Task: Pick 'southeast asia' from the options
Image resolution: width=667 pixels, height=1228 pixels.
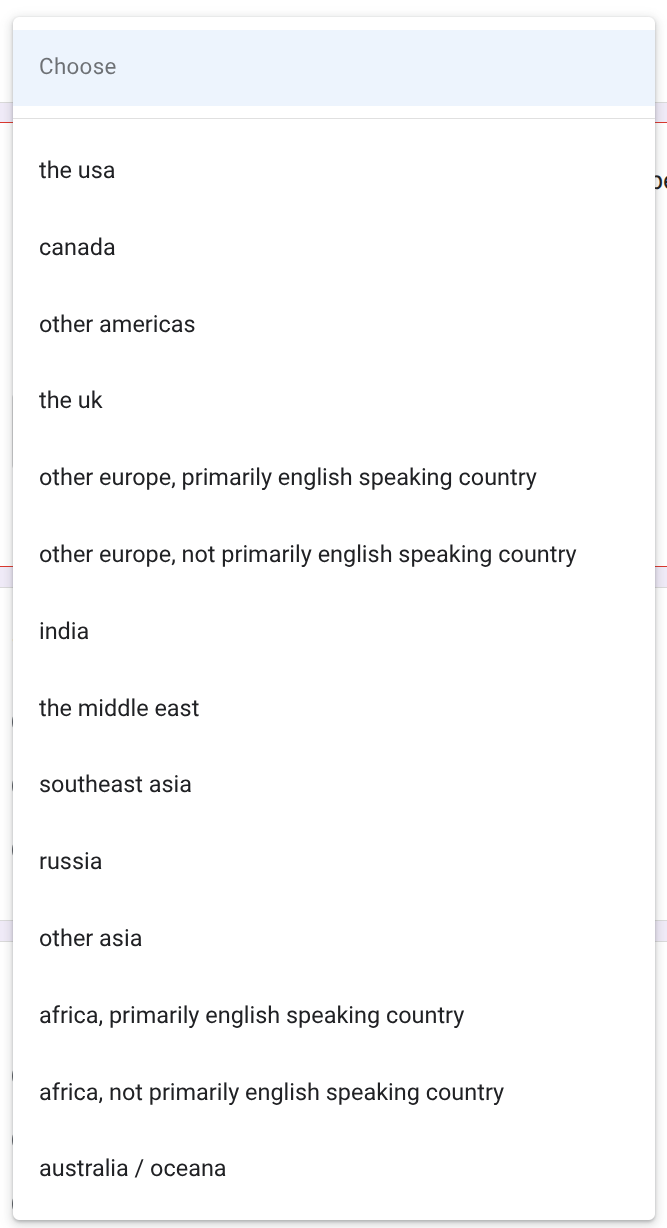Action: point(115,784)
